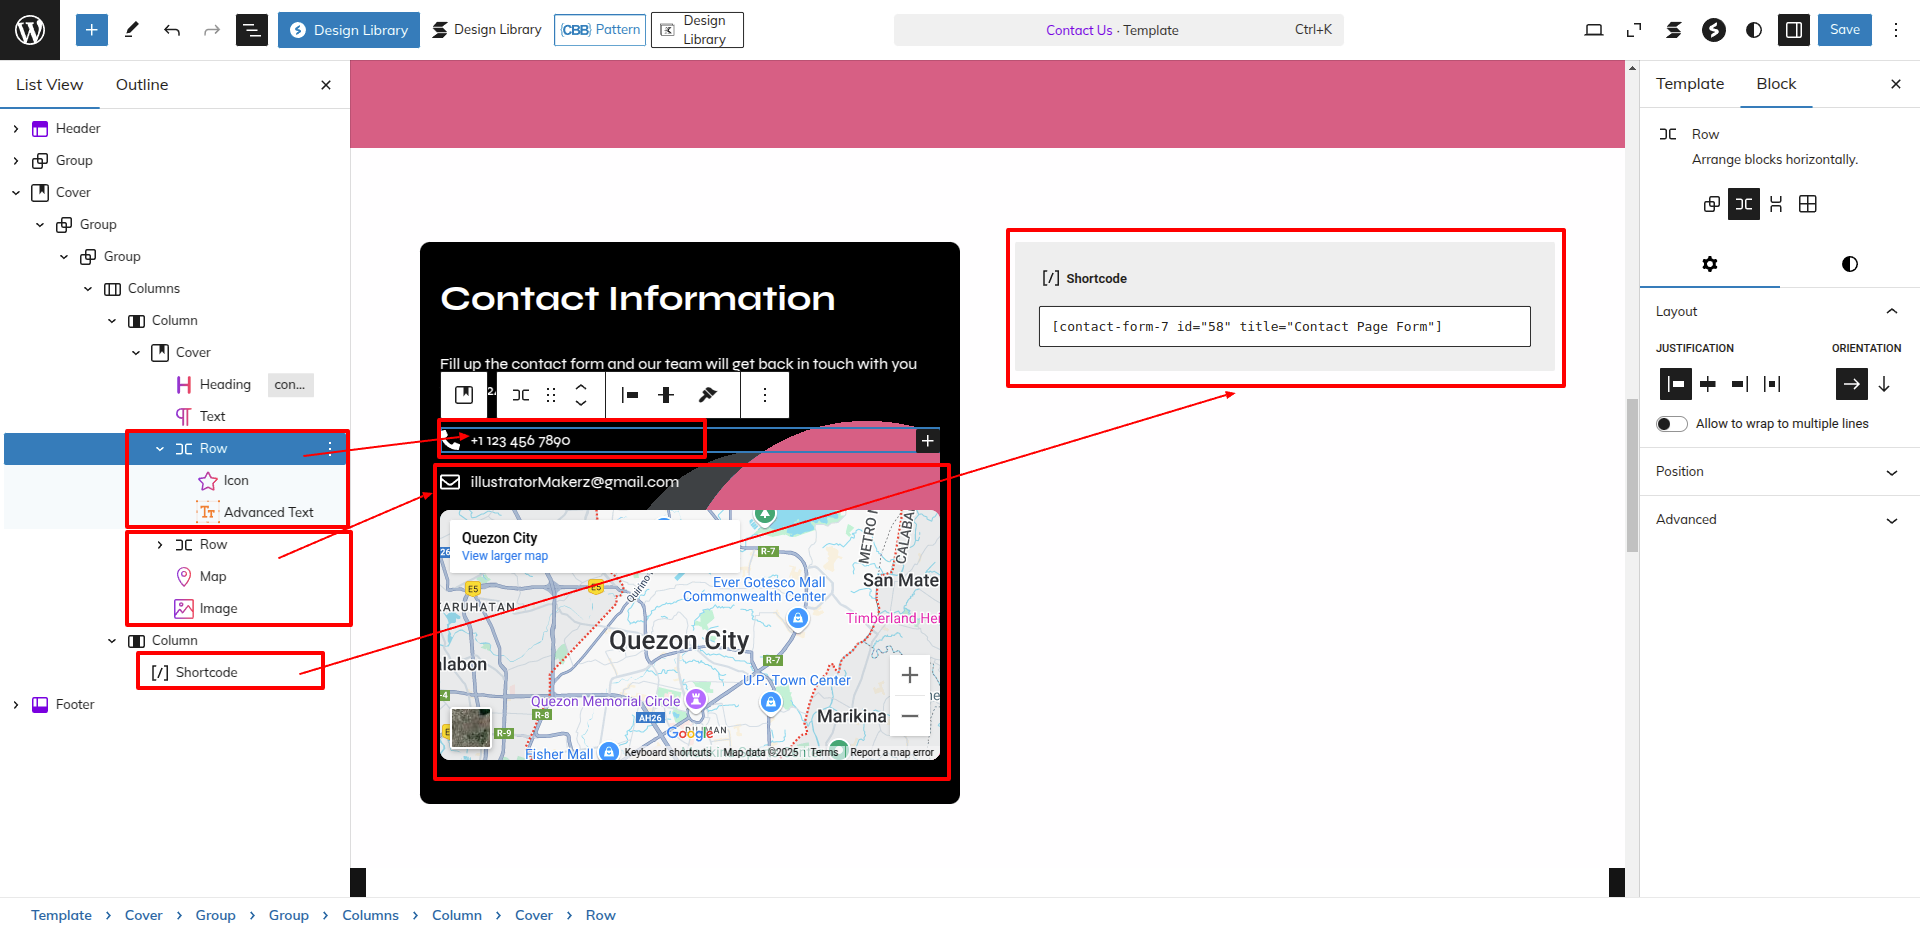The image size is (1920, 932).
Task: Switch to the Template sidebar tab
Action: [1690, 84]
